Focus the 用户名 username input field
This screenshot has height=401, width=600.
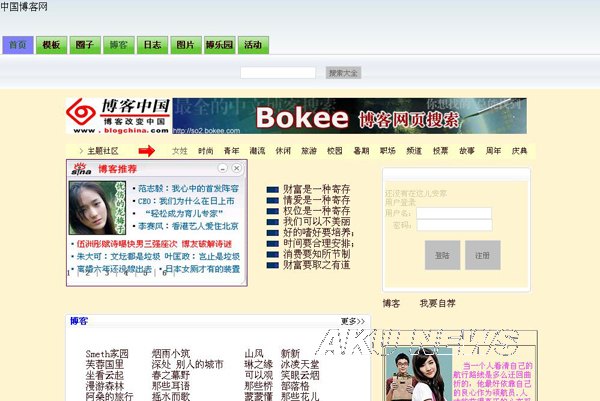(454, 213)
